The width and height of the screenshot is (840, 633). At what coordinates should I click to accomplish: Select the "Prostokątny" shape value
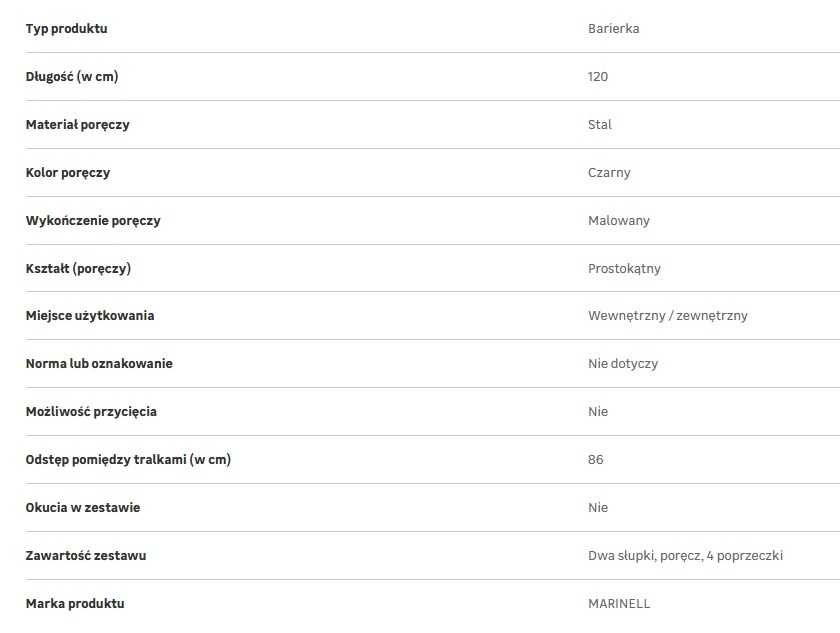tap(624, 269)
